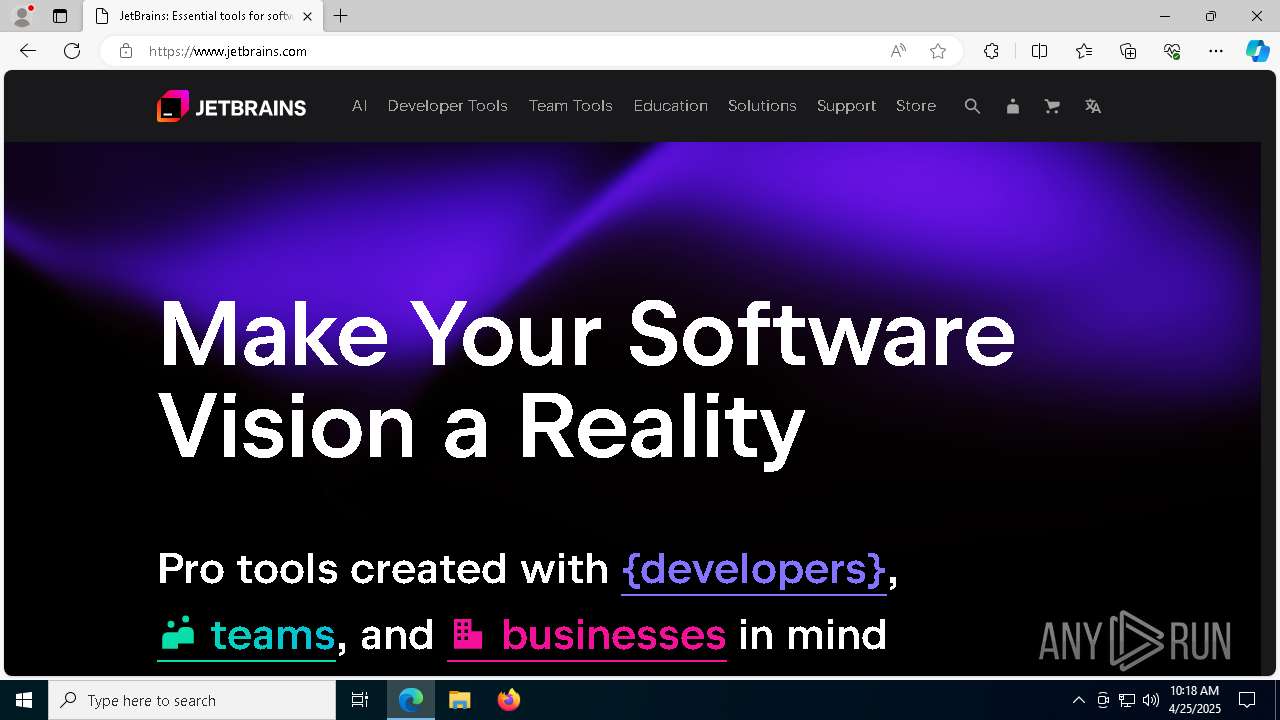Viewport: 1280px width, 720px height.
Task: Activate the Read aloud icon
Action: 898,51
